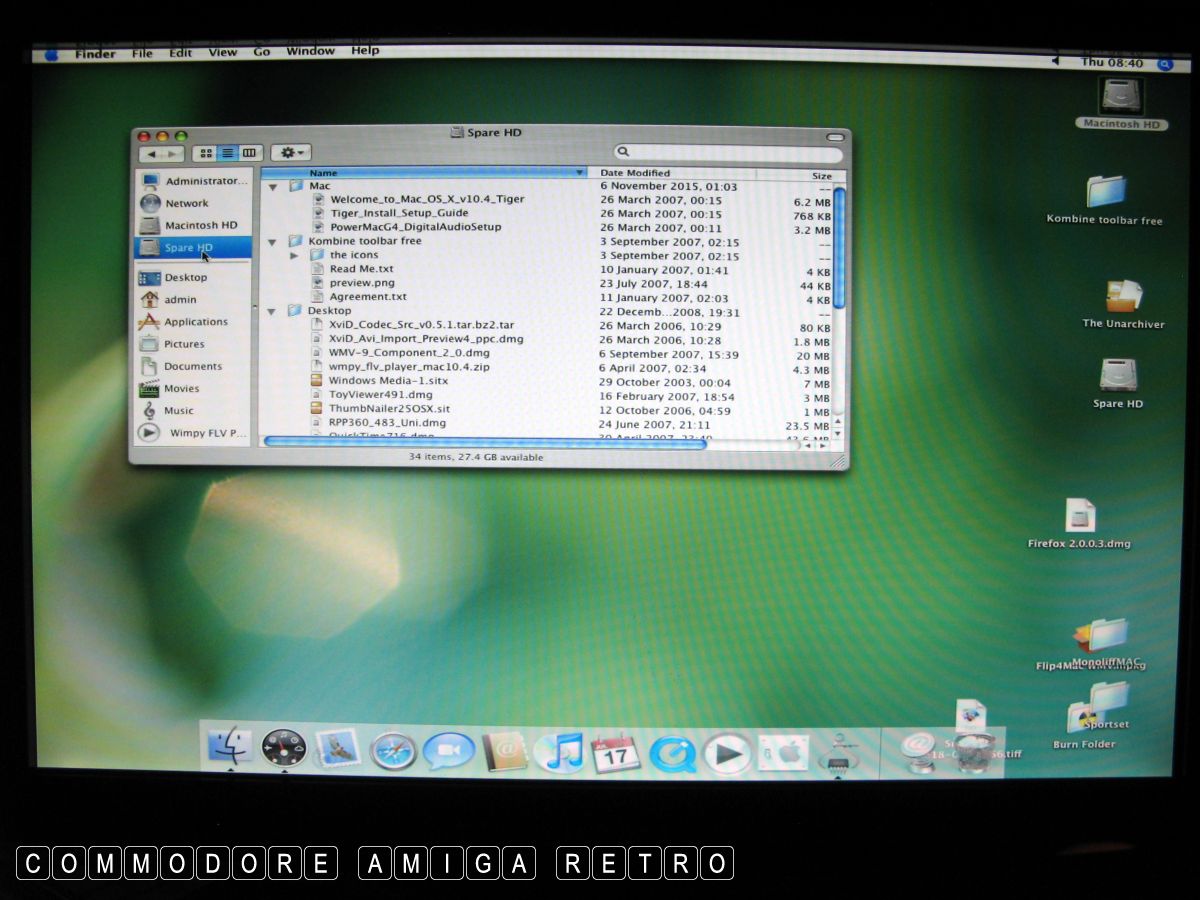Launch iTunes from the Dock
This screenshot has width=1200, height=900.
560,752
